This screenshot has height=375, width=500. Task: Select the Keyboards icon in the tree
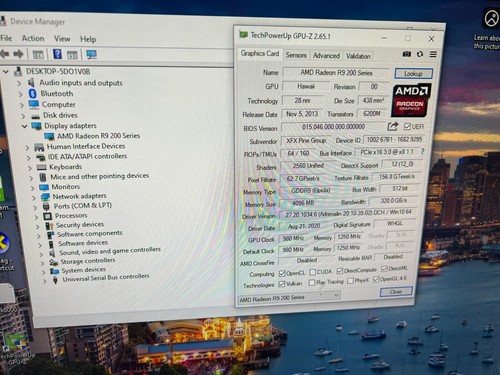point(42,167)
